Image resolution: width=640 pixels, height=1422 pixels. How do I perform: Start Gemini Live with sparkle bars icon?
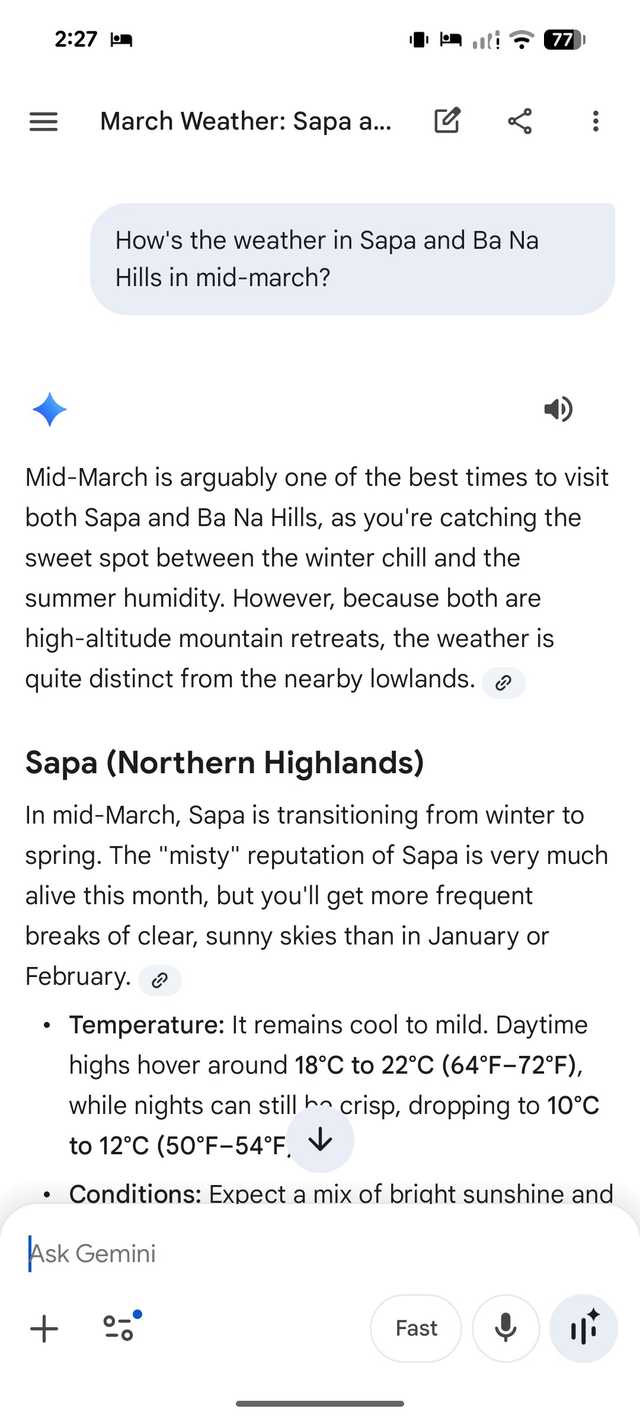pyautogui.click(x=584, y=1328)
